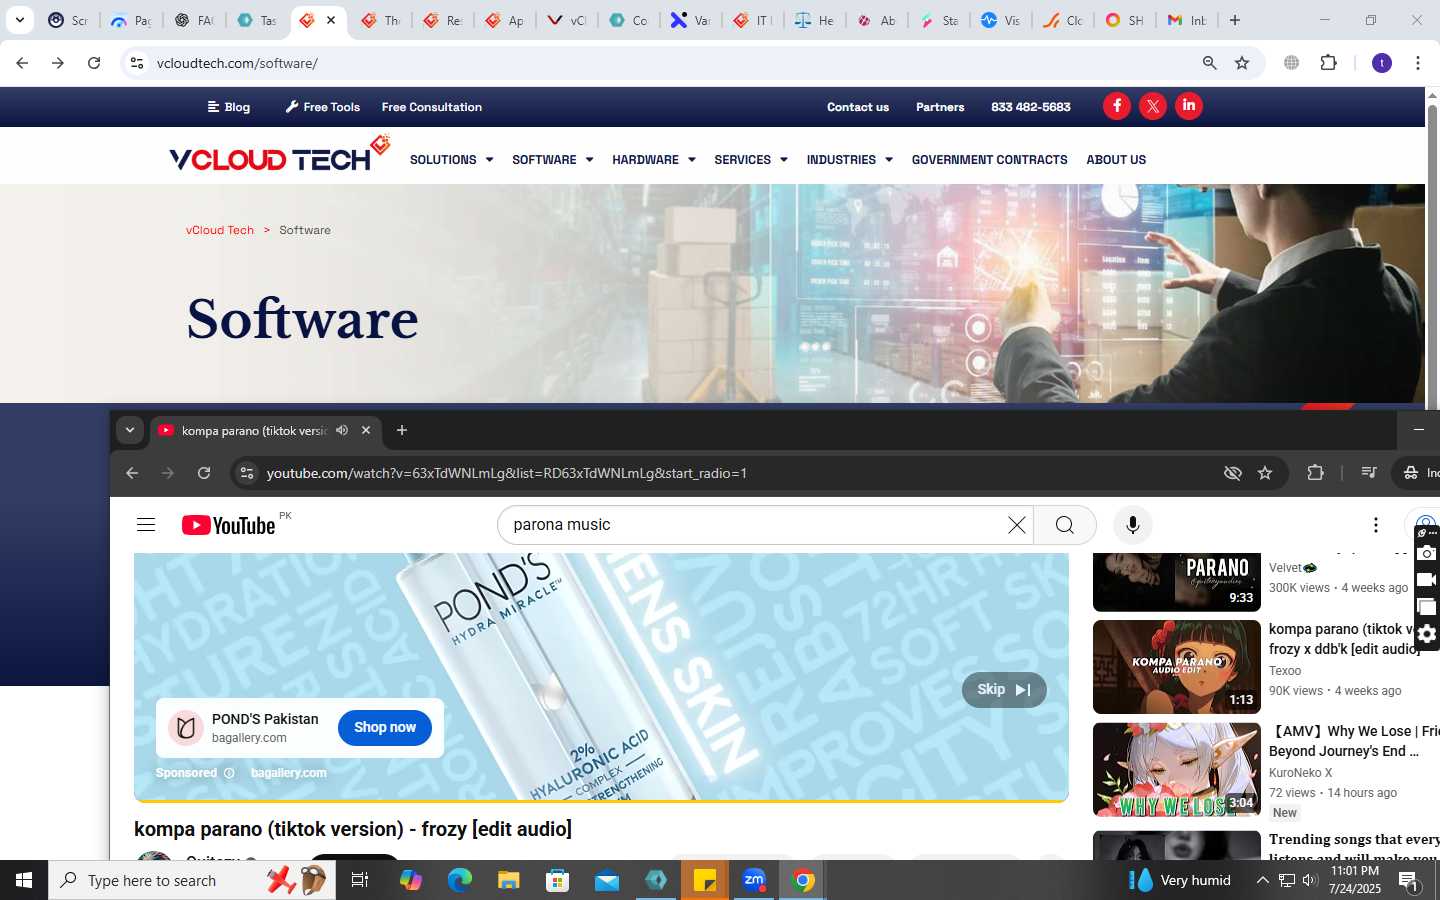The width and height of the screenshot is (1440, 900).
Task: Open the Blog link
Action: (x=229, y=107)
